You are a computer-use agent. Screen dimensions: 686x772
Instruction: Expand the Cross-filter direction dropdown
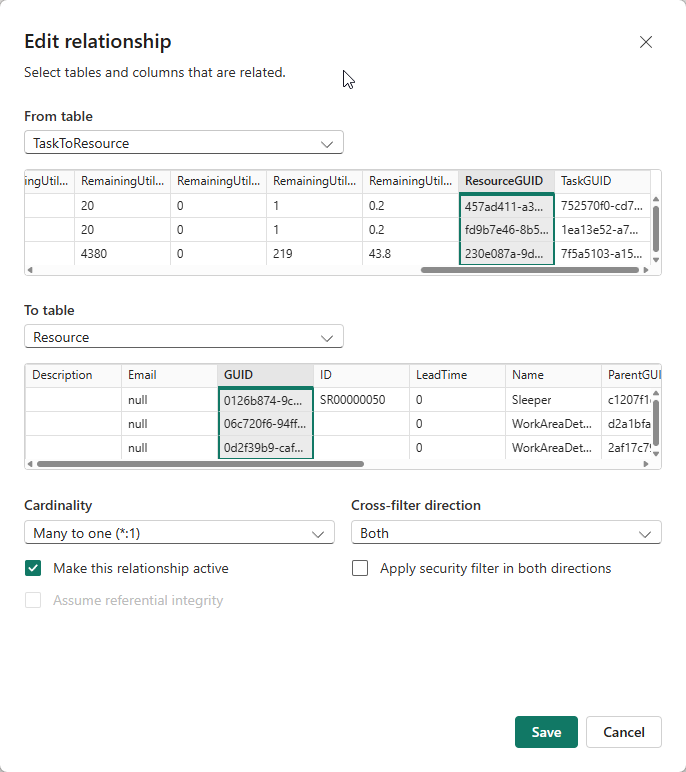(506, 533)
